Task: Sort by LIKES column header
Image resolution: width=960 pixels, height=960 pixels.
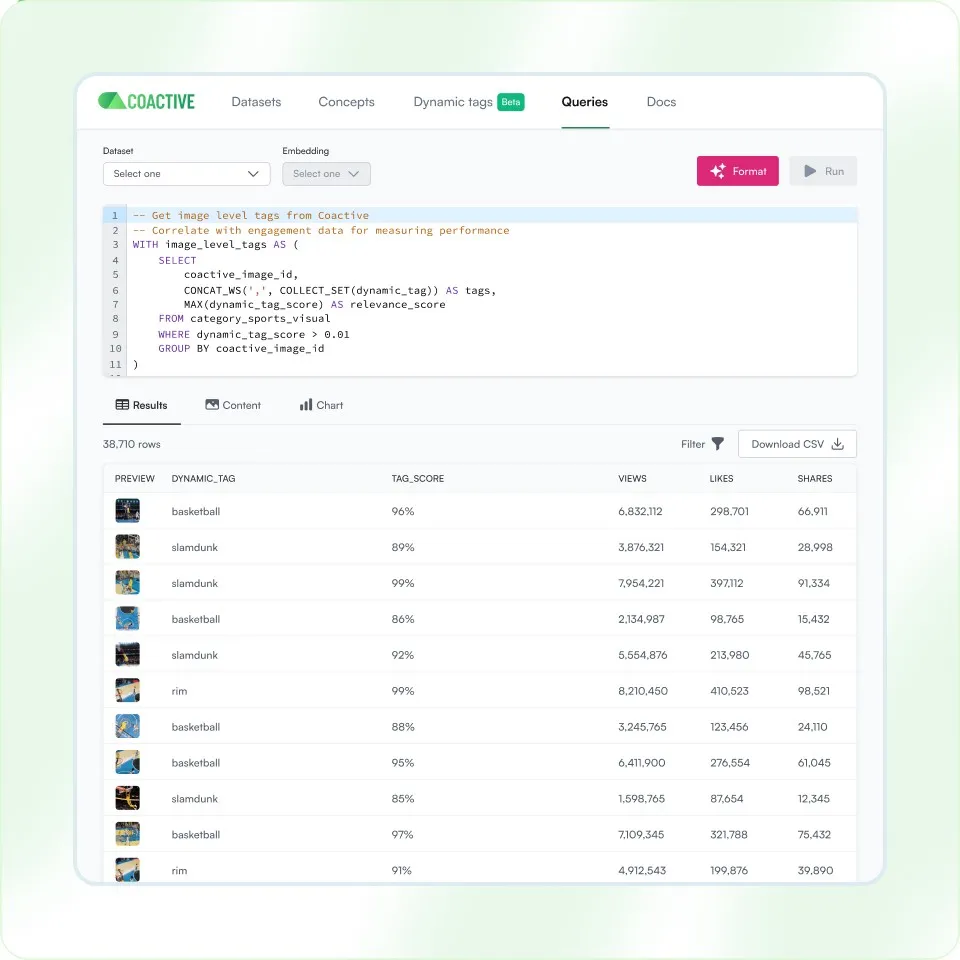Action: tap(721, 479)
